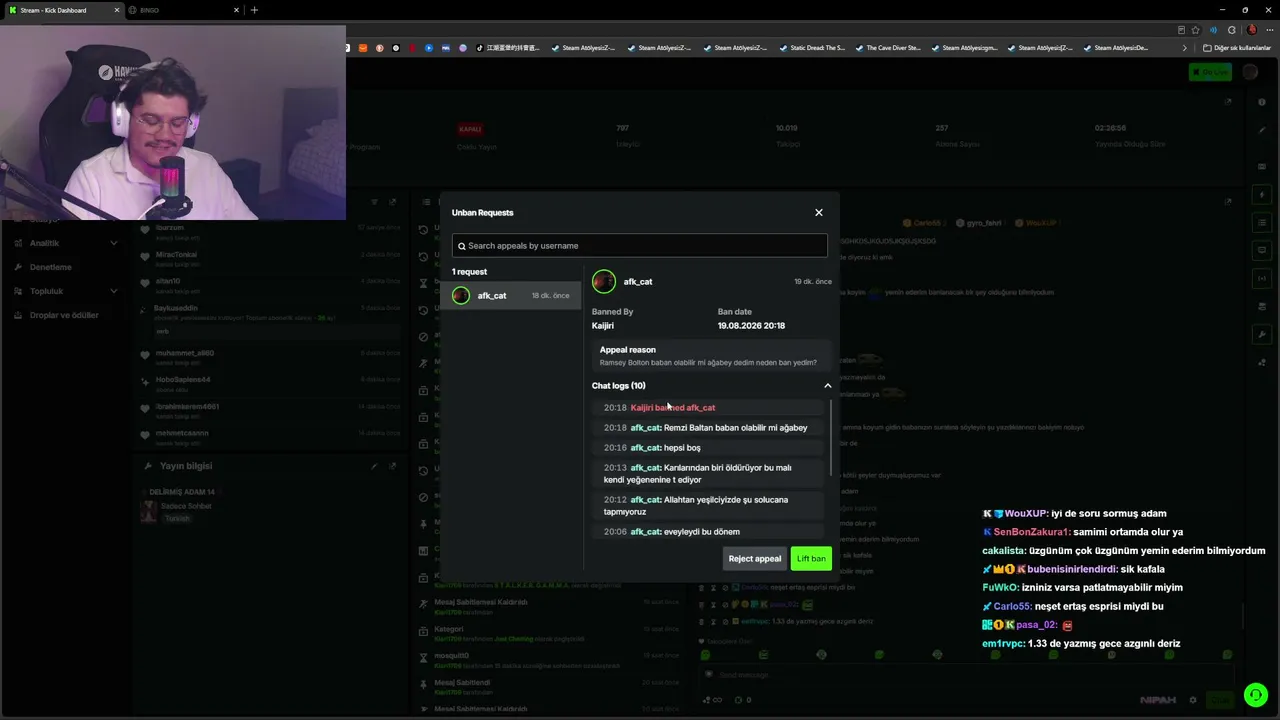Image resolution: width=1280 pixels, height=720 pixels.
Task: Pop out the Yayın bilgisi panel
Action: tap(392, 466)
